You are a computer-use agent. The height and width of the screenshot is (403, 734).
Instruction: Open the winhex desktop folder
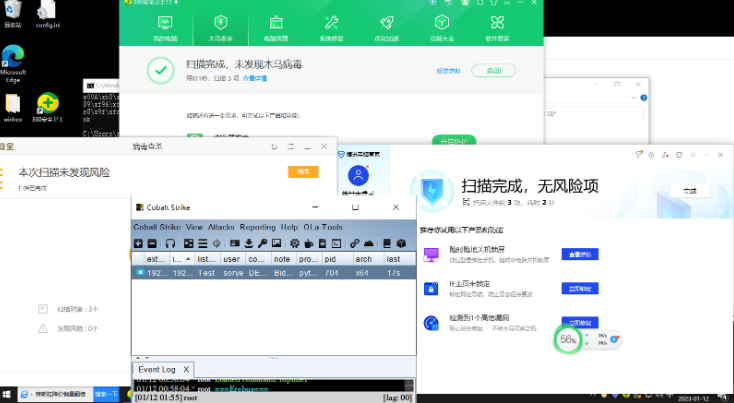[x=13, y=108]
